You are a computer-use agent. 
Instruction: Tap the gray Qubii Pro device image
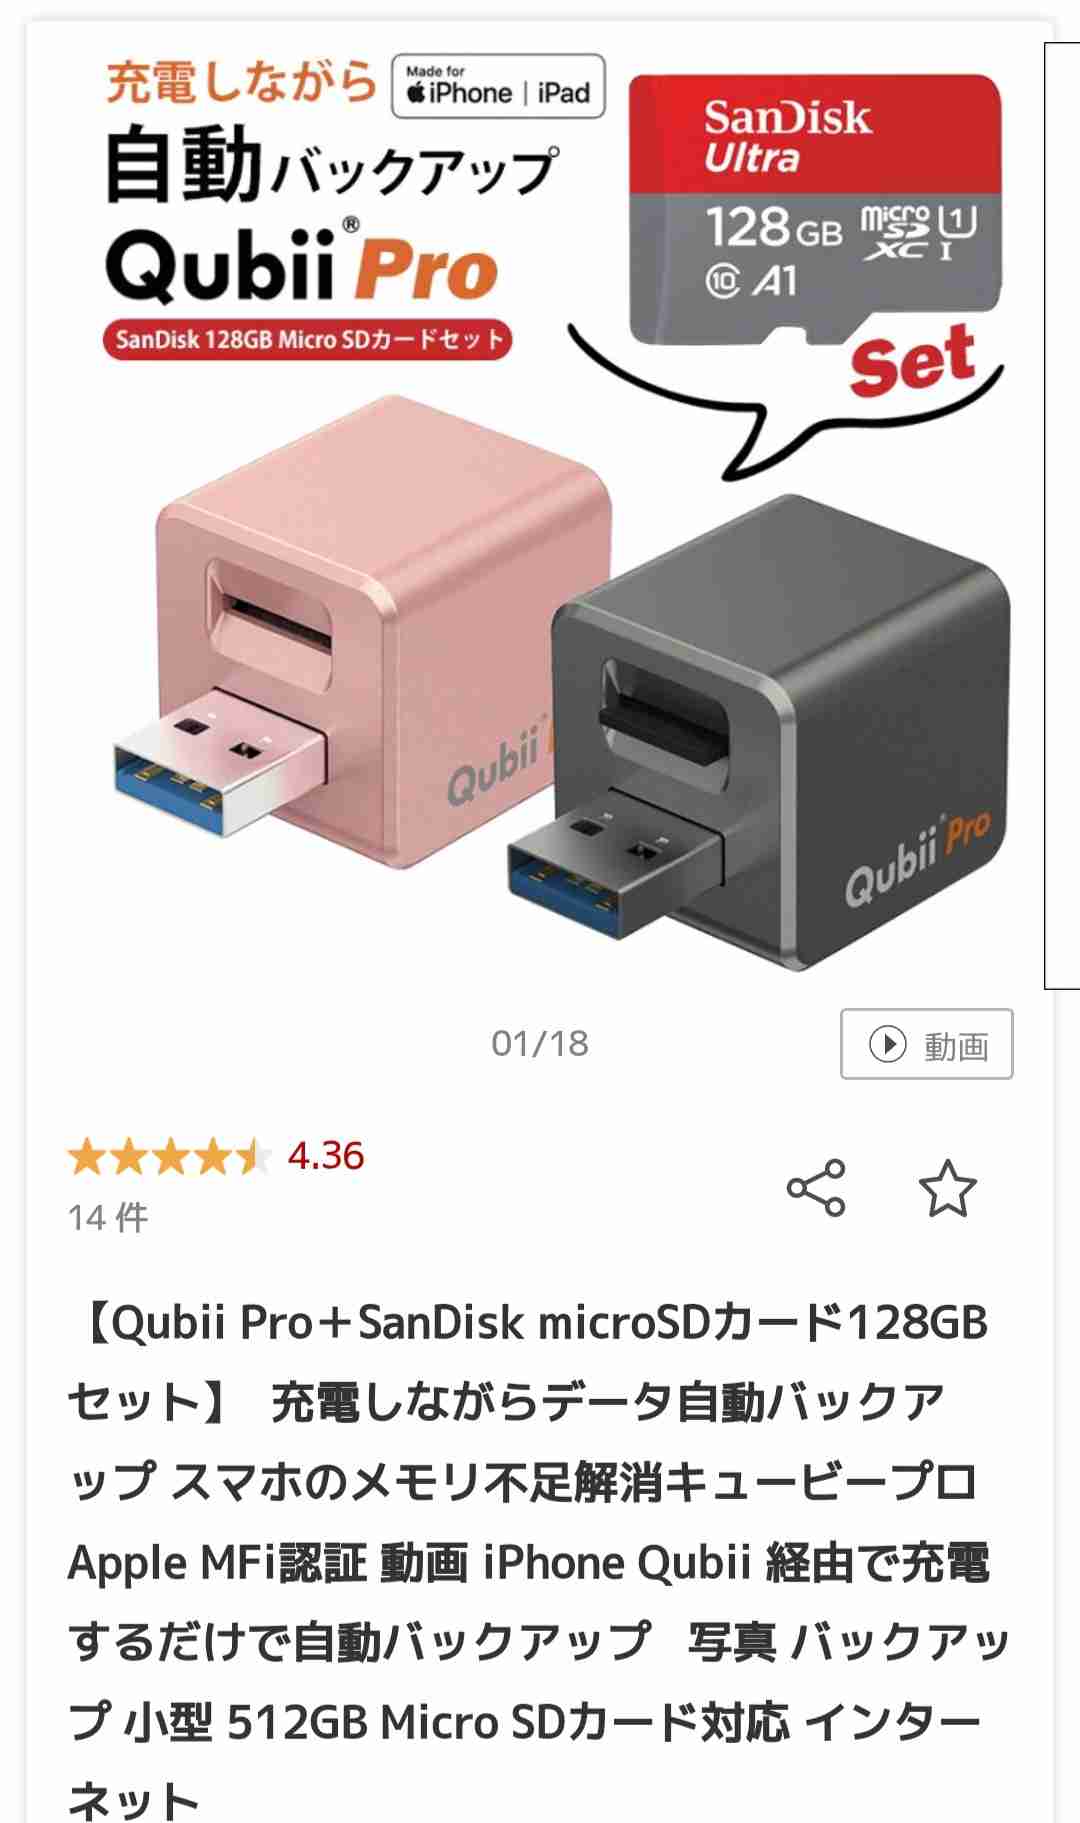pyautogui.click(x=760, y=735)
